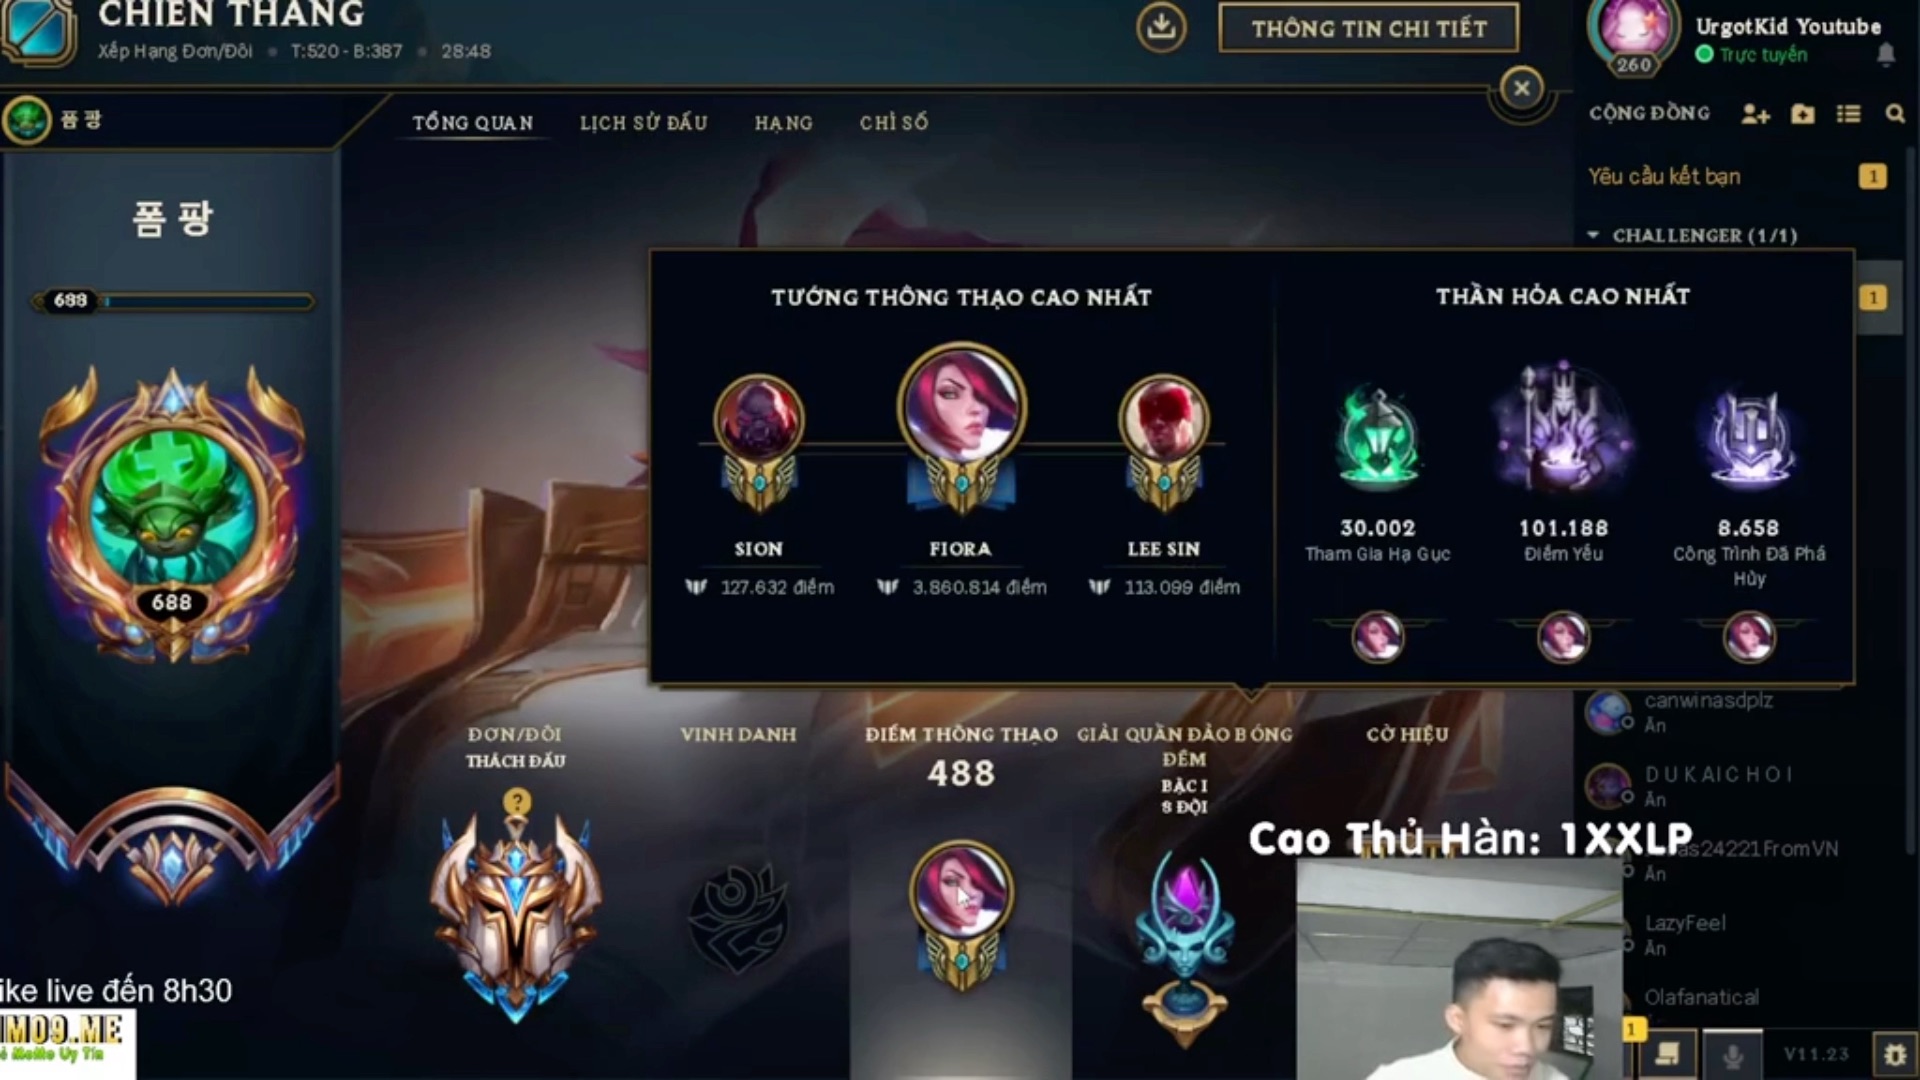
Task: Toggle the microphone voice icon
Action: (1733, 1055)
